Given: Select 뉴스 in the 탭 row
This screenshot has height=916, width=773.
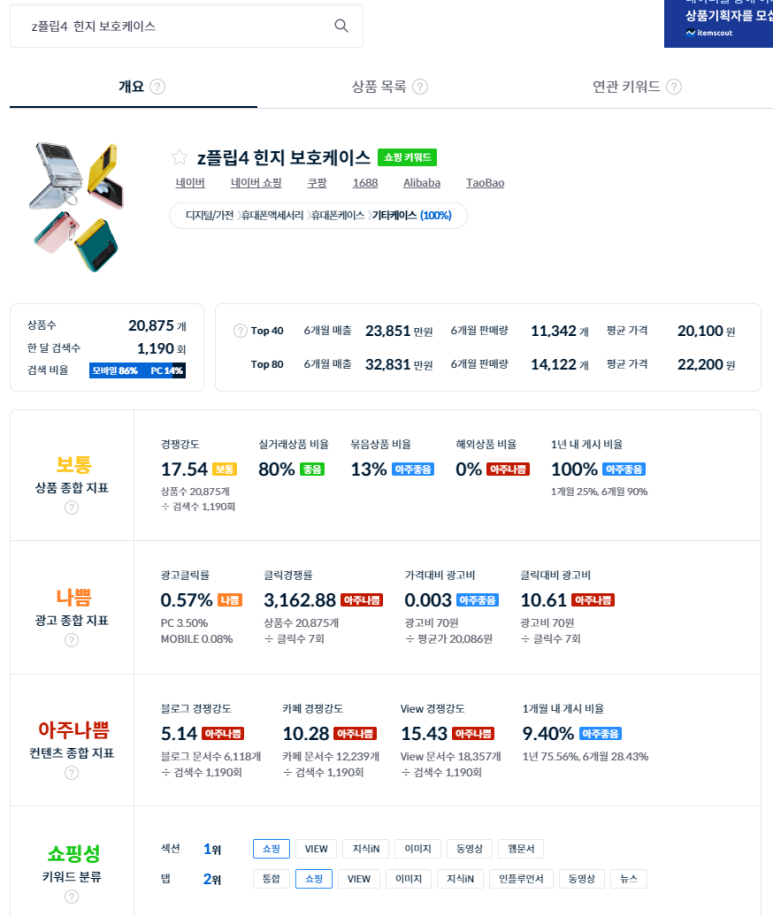Looking at the screenshot, I should [629, 879].
